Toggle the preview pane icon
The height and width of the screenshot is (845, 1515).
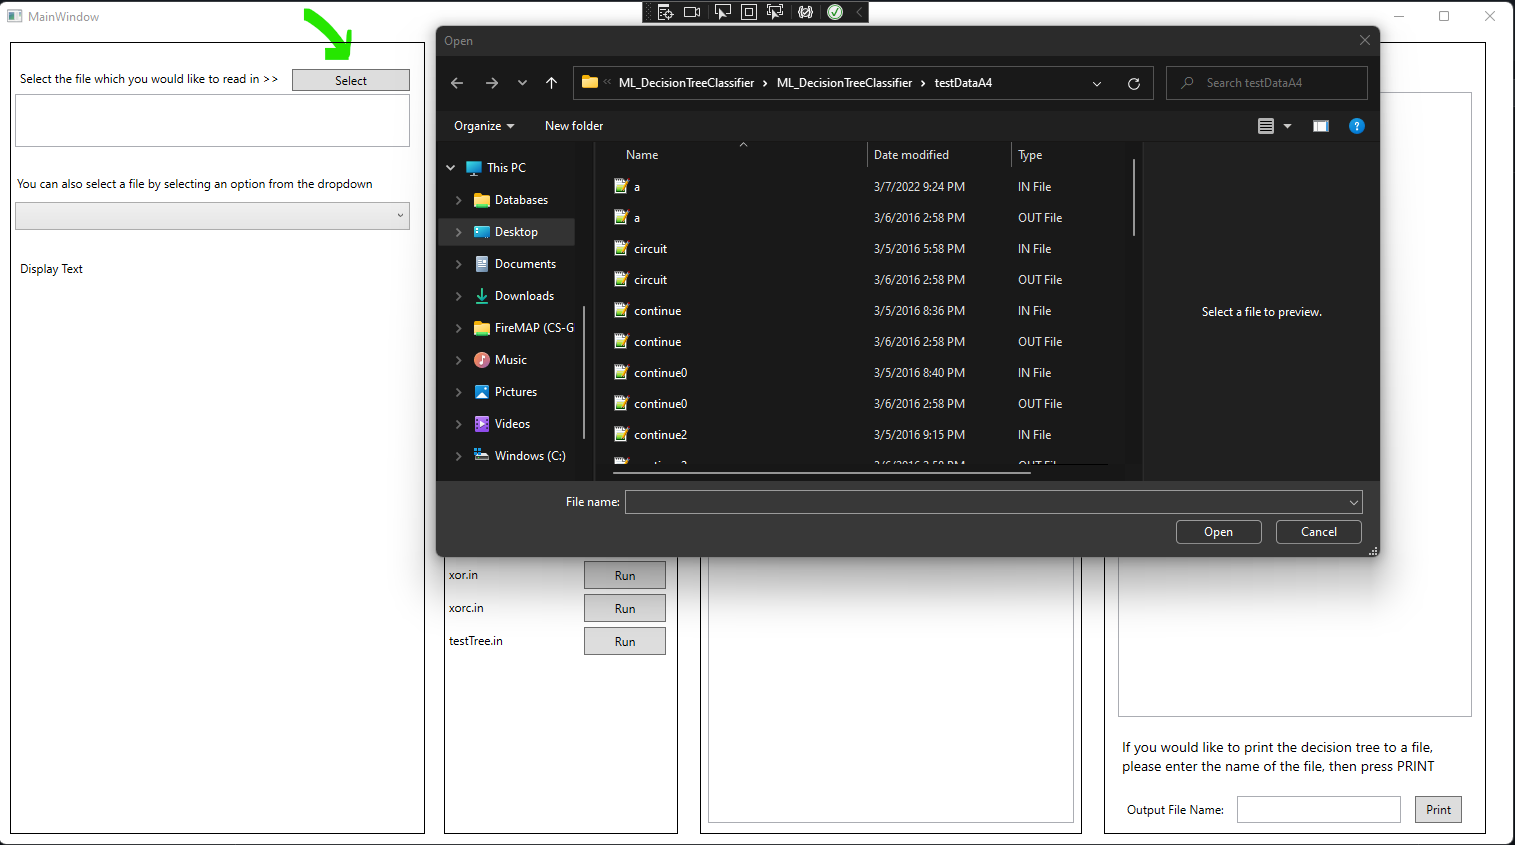(x=1321, y=126)
